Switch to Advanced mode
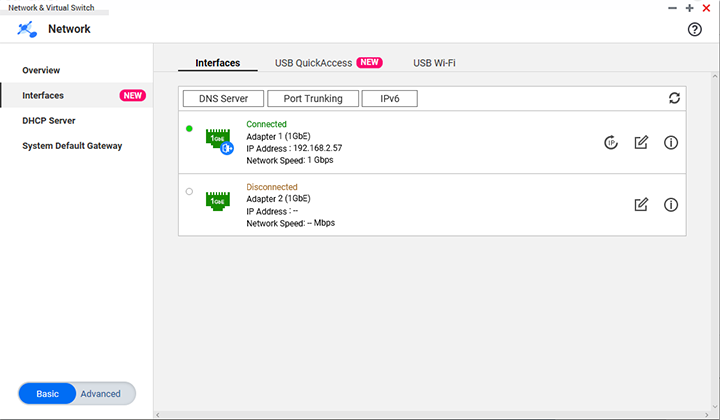 (100, 394)
